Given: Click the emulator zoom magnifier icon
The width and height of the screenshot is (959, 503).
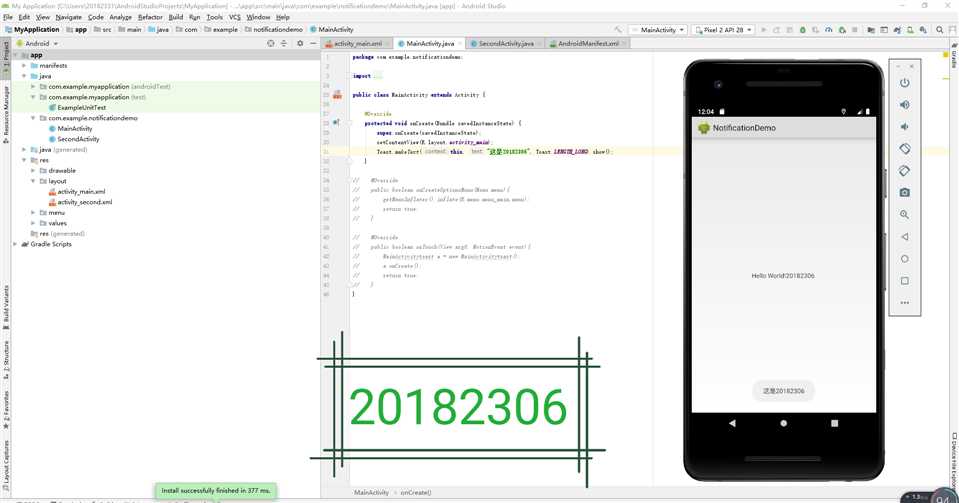Looking at the screenshot, I should 905,215.
